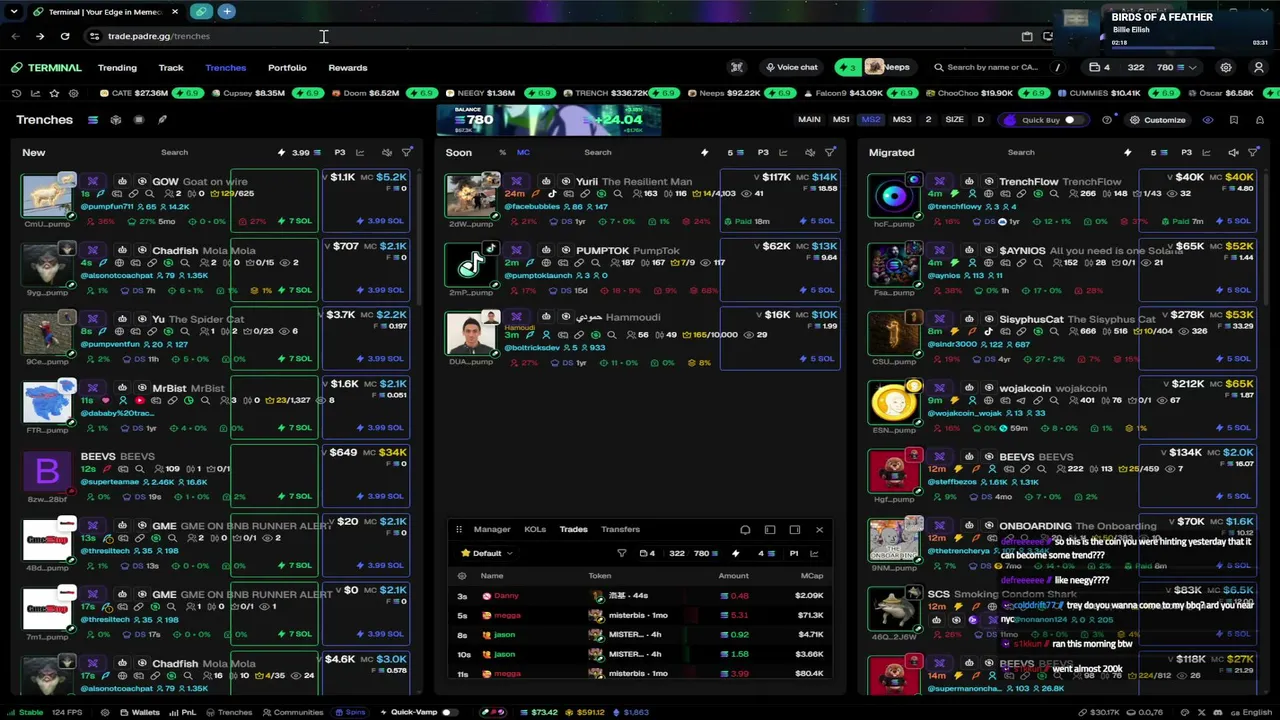
Task: Toggle the eye visibility icon near Customize
Action: point(1208,120)
